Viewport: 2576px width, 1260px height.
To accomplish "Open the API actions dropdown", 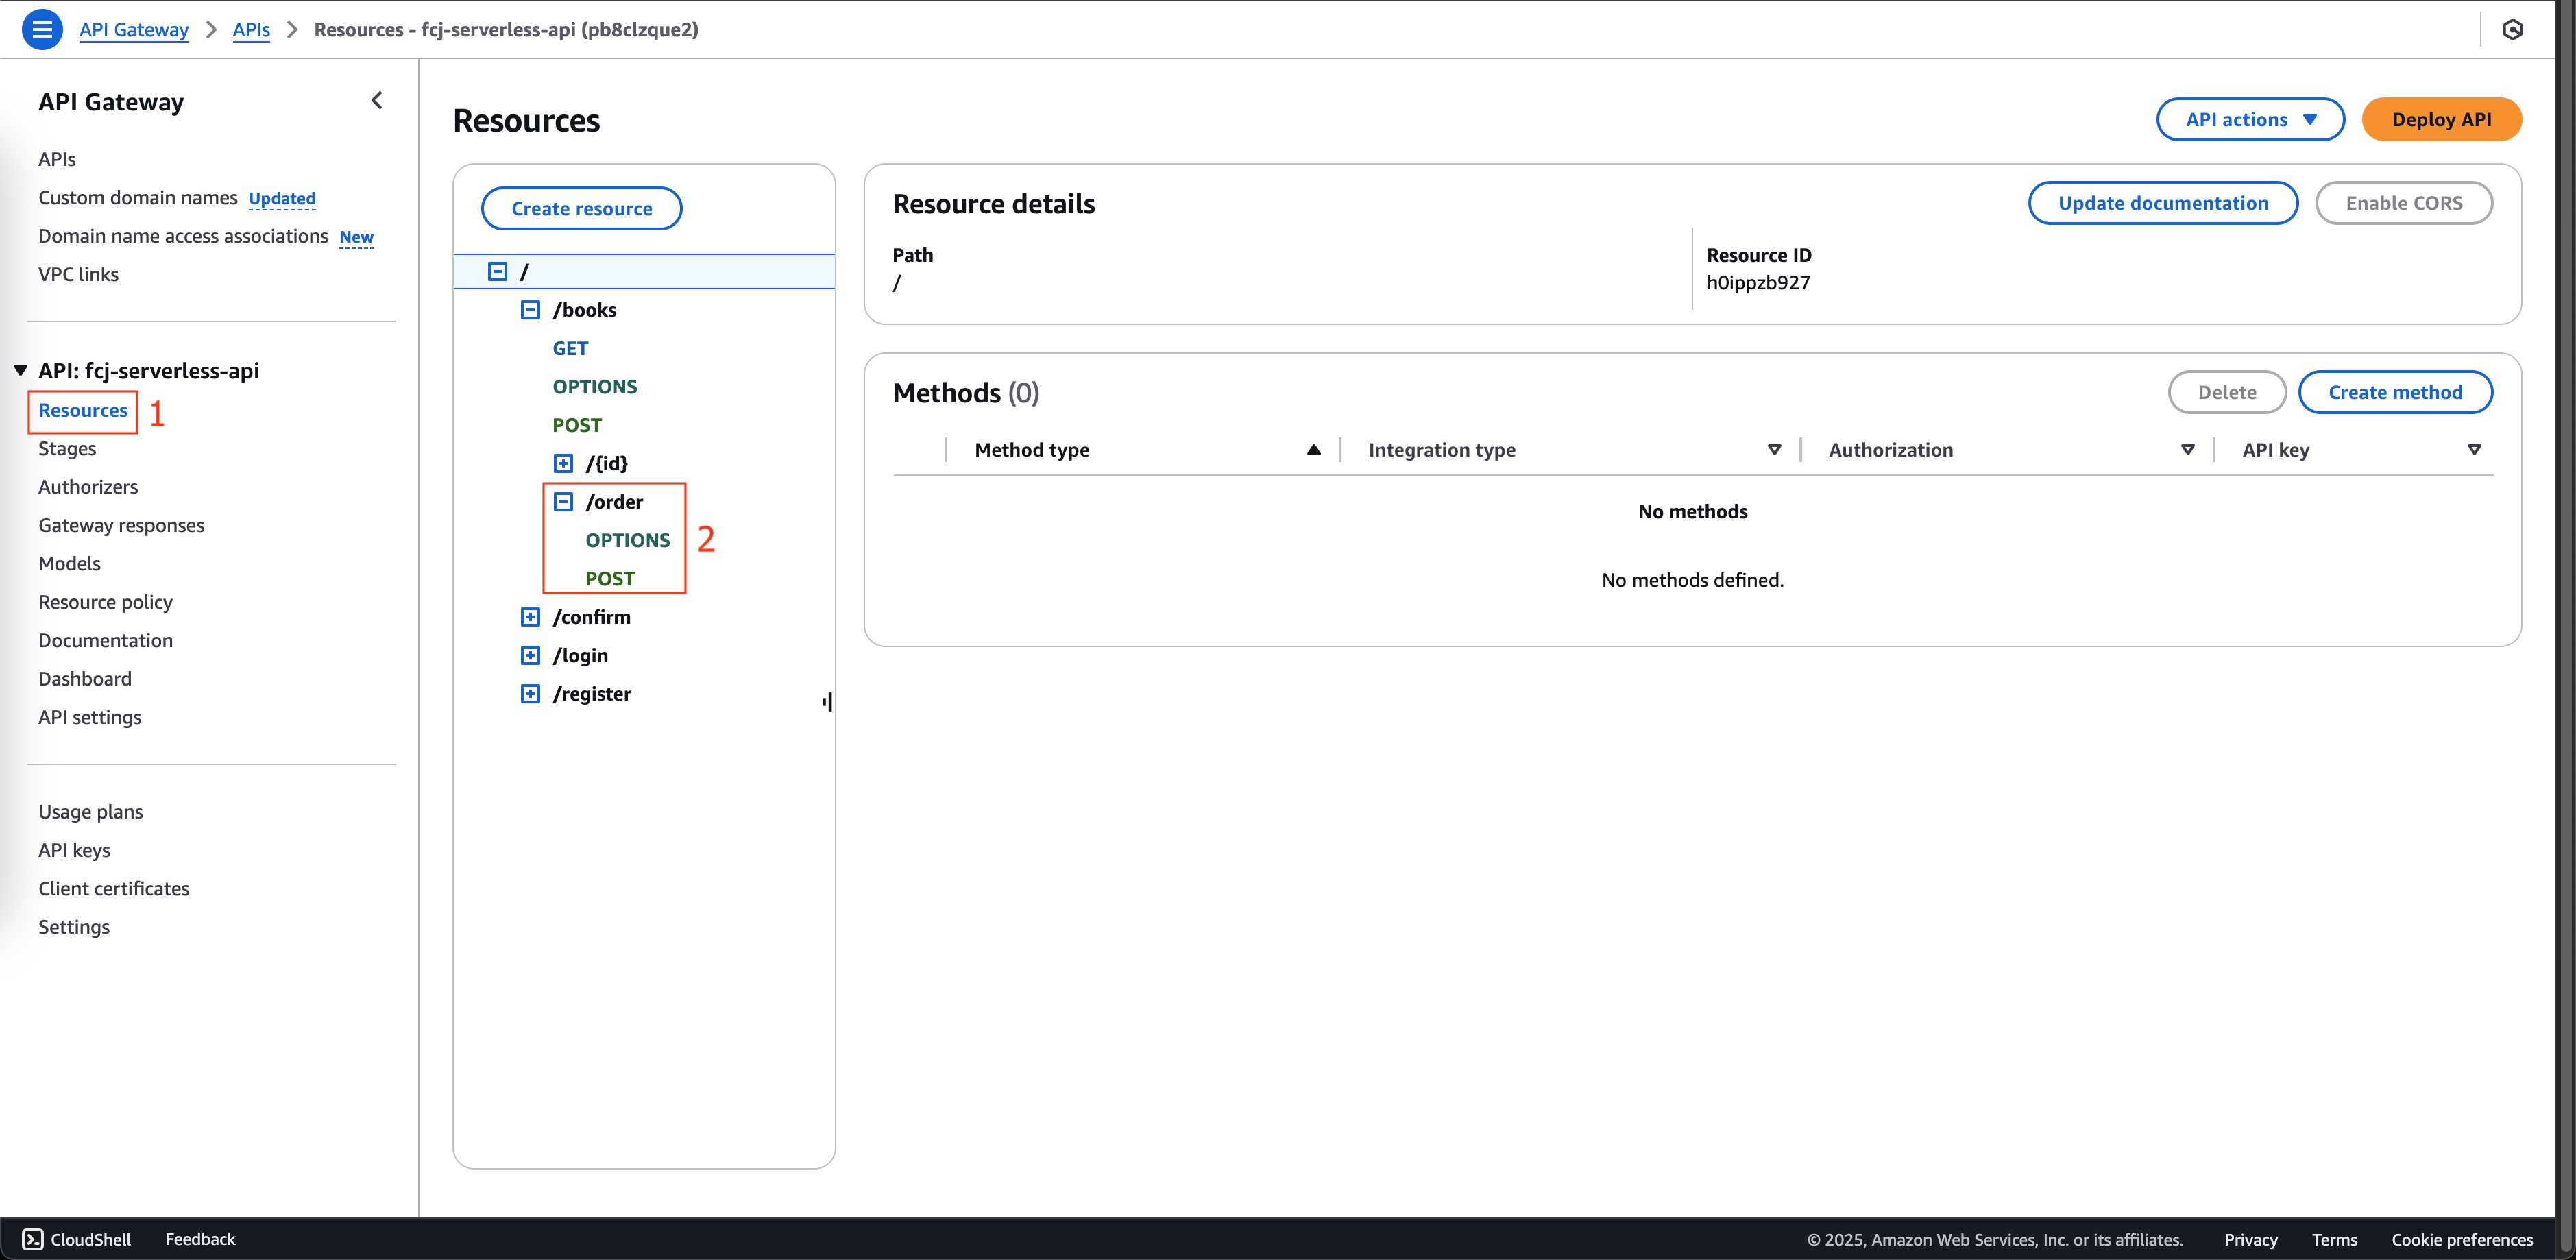I will (x=2250, y=119).
